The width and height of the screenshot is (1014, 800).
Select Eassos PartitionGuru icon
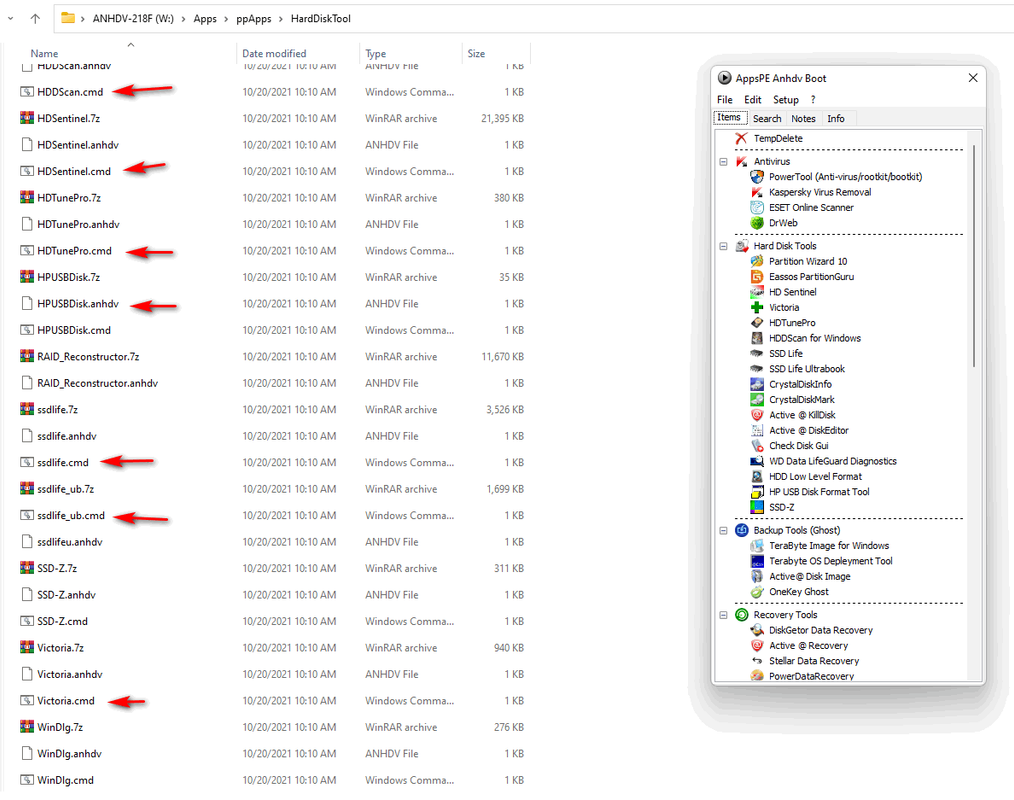(x=757, y=277)
